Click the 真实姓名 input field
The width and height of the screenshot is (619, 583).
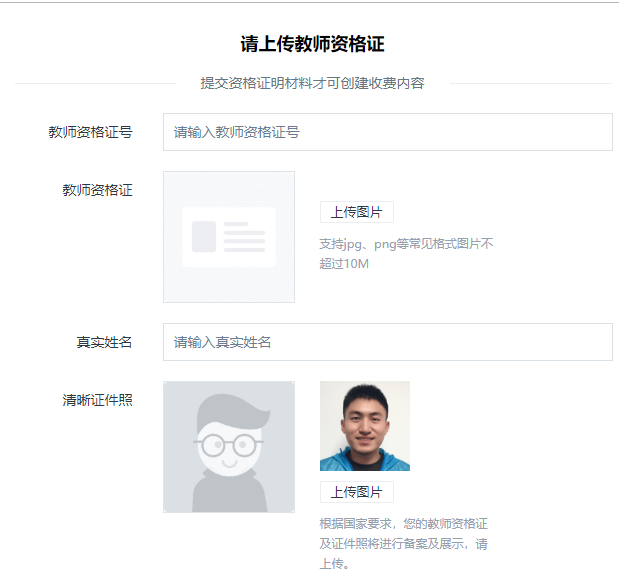tap(388, 342)
